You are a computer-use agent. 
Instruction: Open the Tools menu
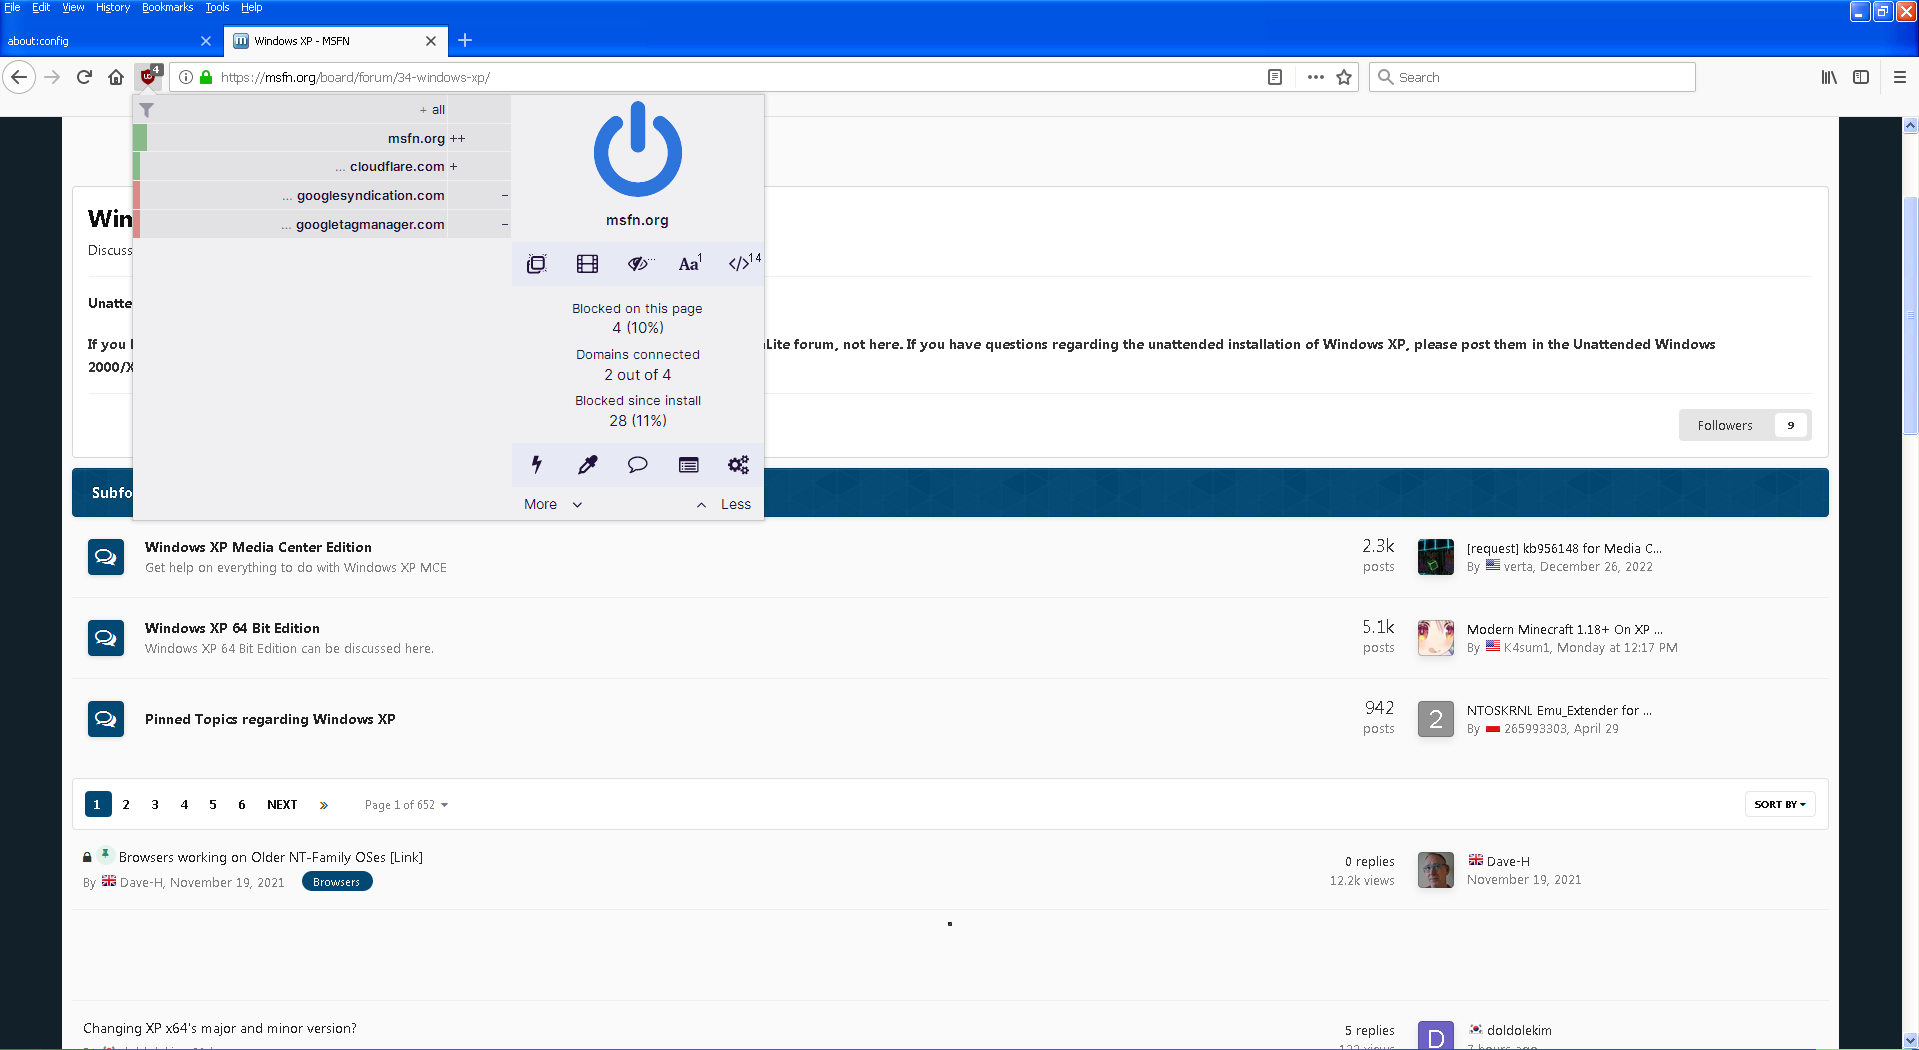[217, 7]
